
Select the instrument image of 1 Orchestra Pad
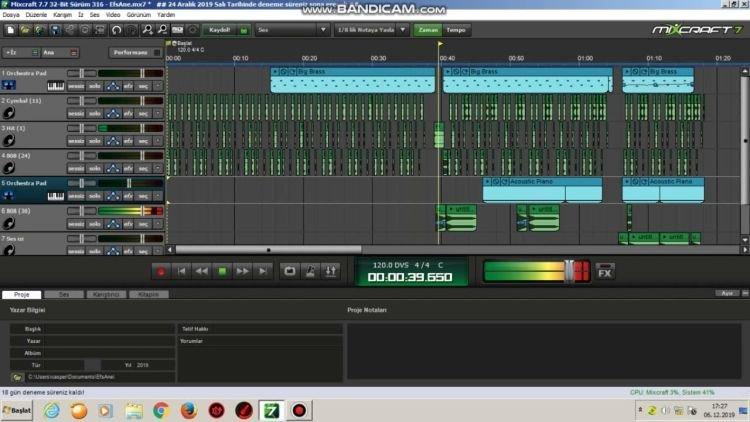(x=9, y=86)
